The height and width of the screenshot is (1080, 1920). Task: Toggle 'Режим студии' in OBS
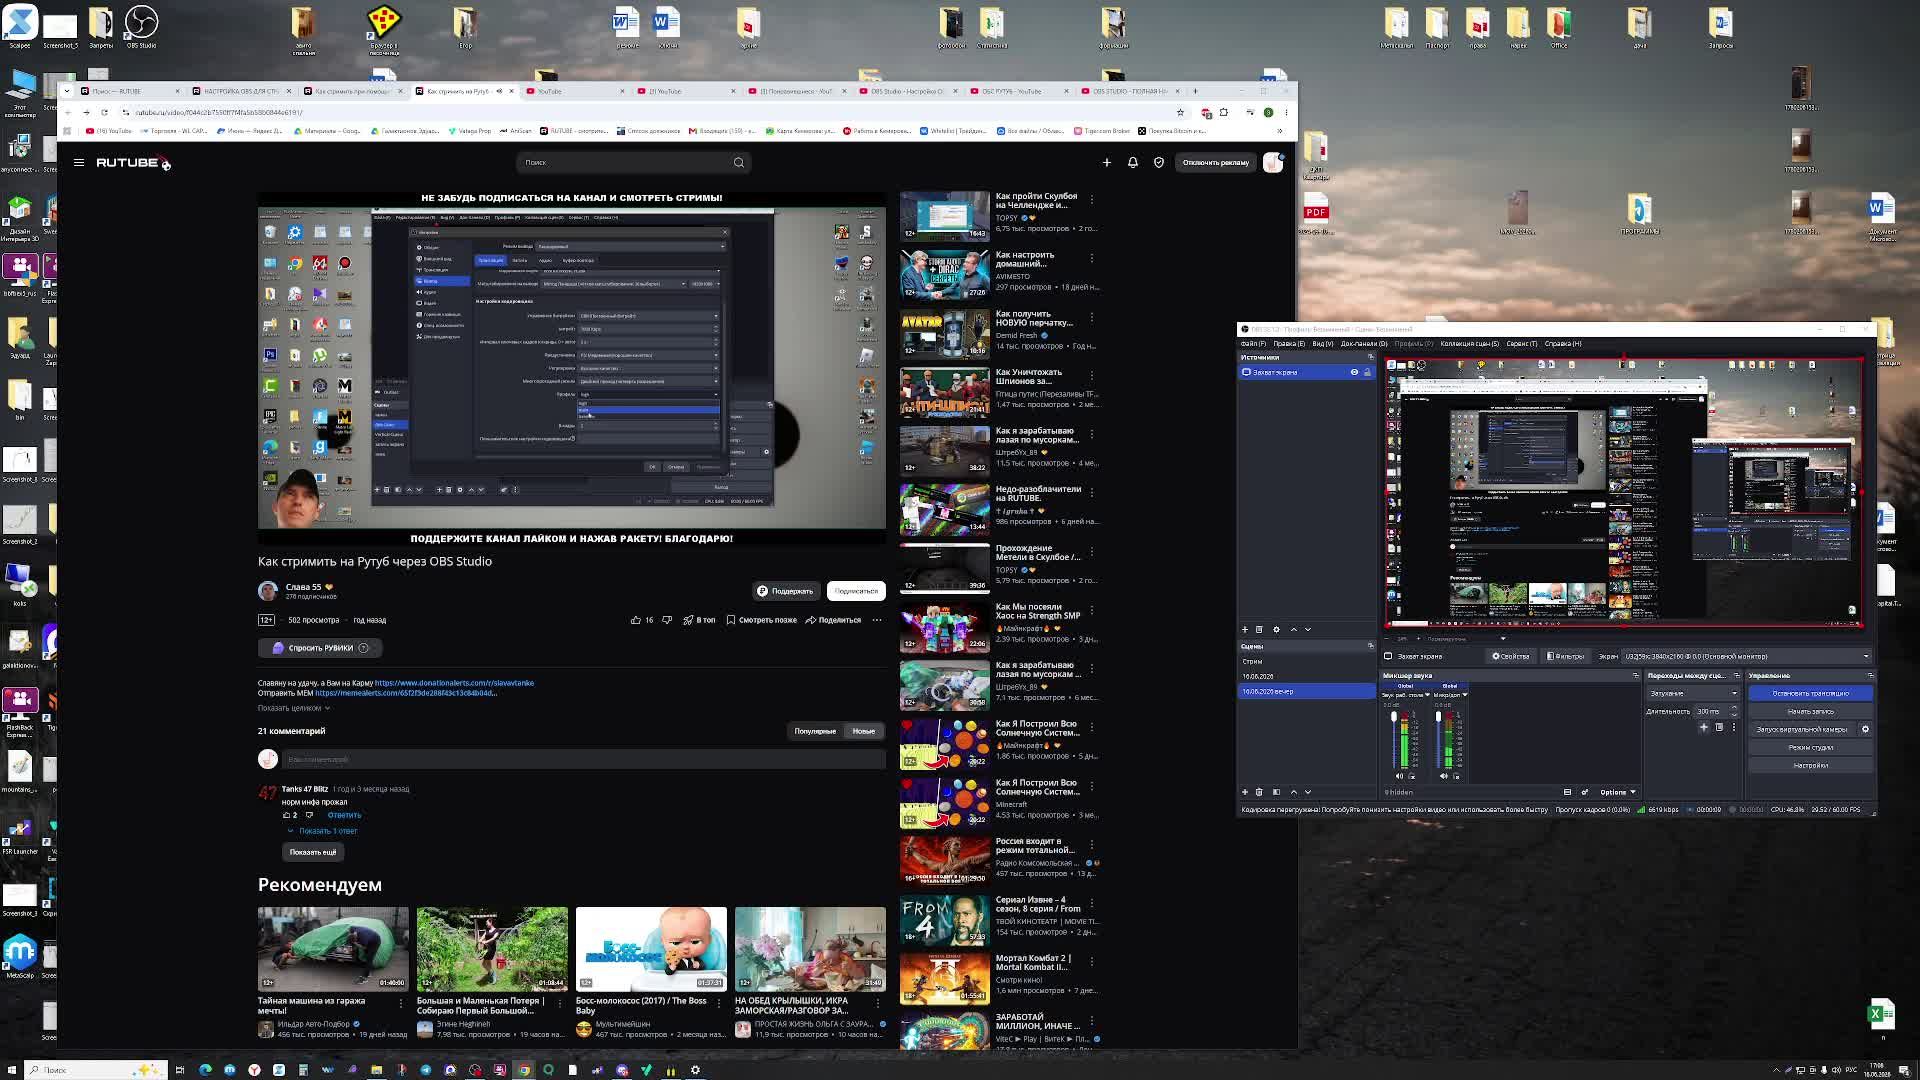click(1811, 747)
